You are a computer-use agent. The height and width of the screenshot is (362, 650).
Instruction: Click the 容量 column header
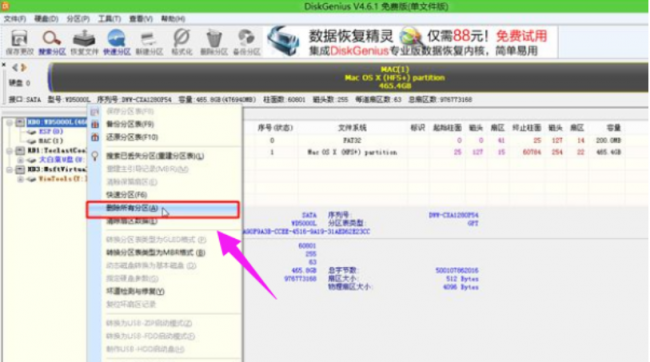click(614, 128)
